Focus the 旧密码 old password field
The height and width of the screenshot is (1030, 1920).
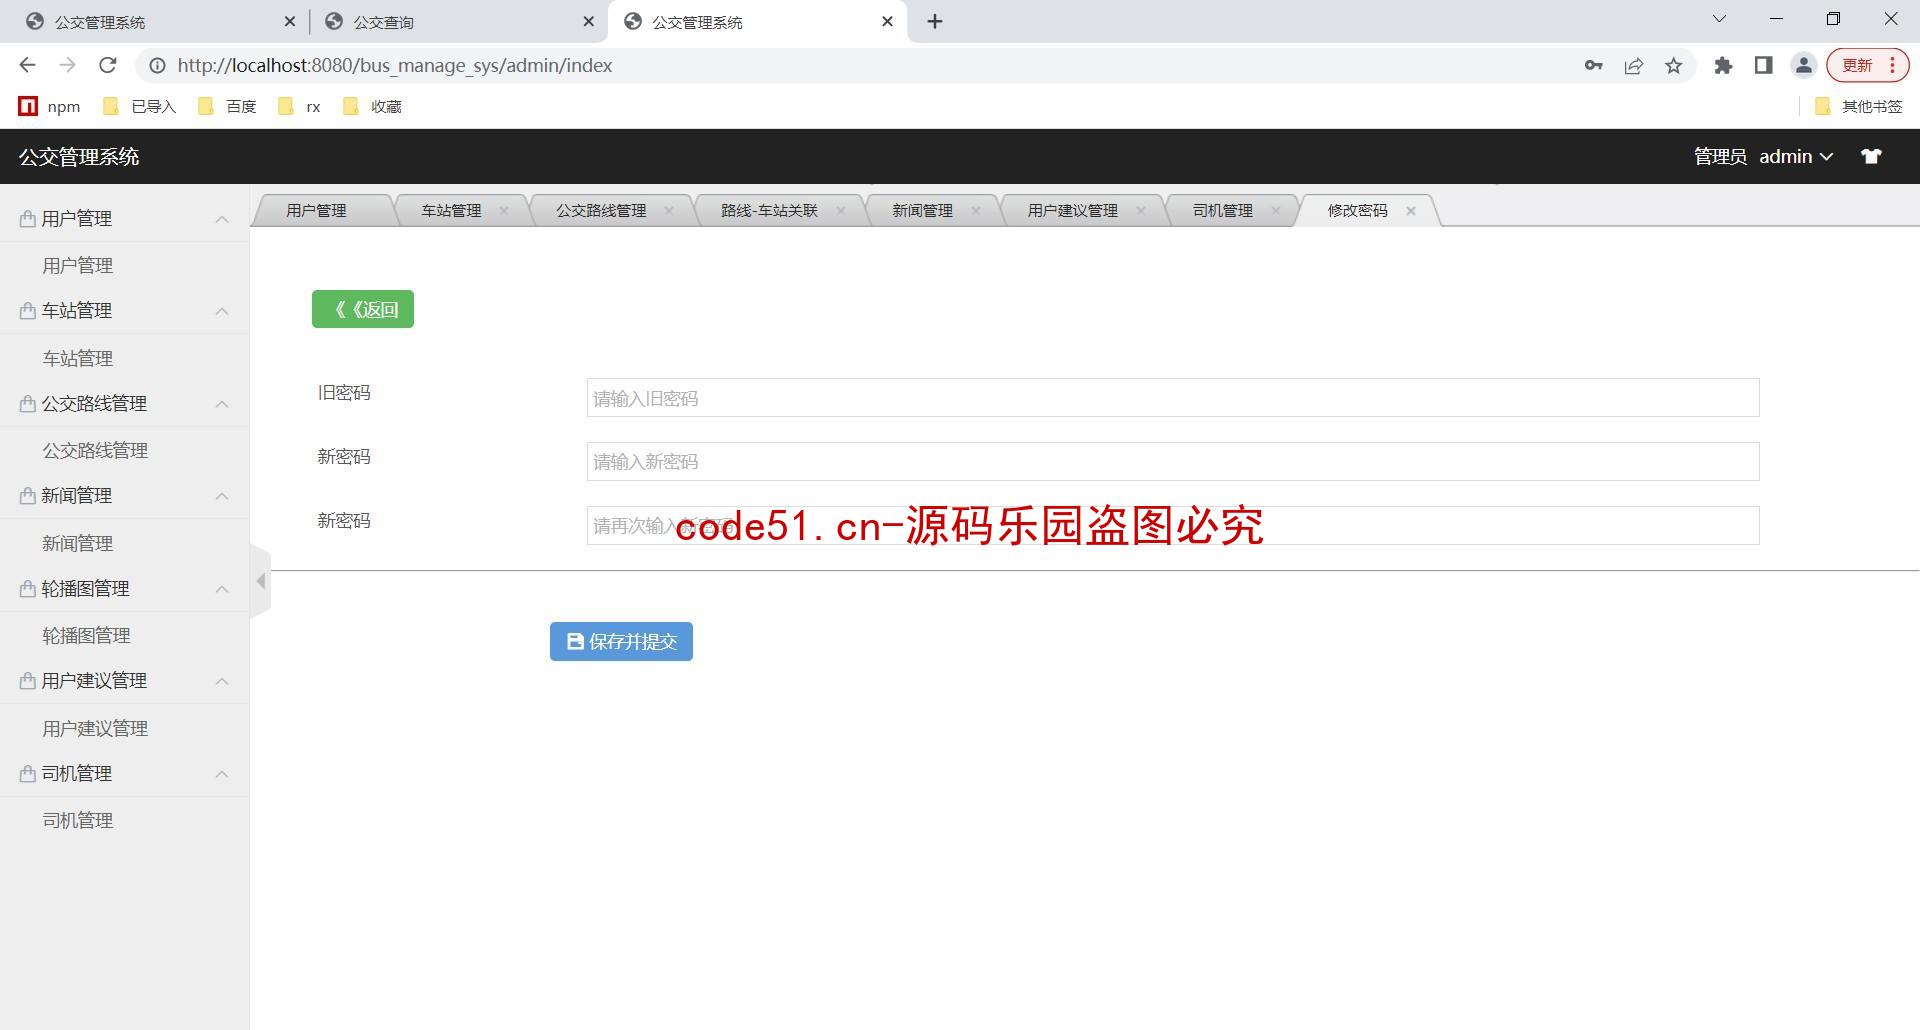[x=1172, y=398]
